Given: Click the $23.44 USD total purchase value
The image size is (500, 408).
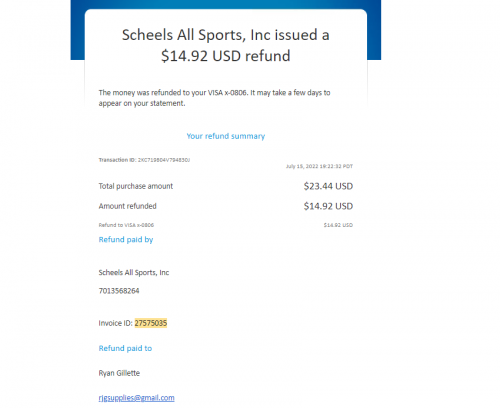Looking at the screenshot, I should (328, 186).
